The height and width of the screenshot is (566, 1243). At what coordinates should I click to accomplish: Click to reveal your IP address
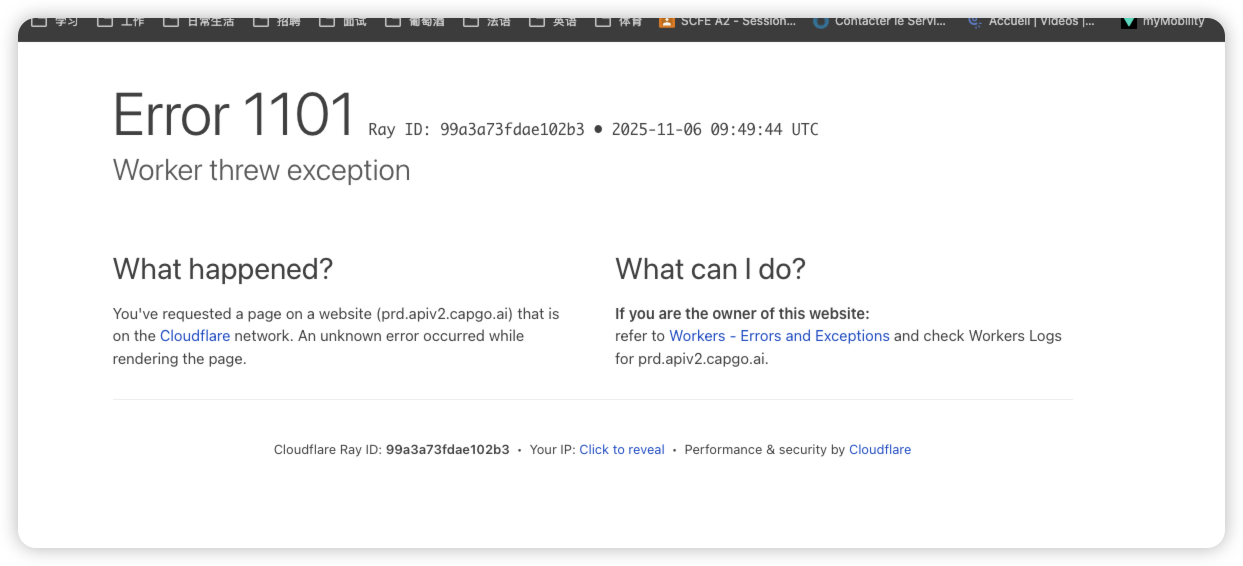click(622, 450)
